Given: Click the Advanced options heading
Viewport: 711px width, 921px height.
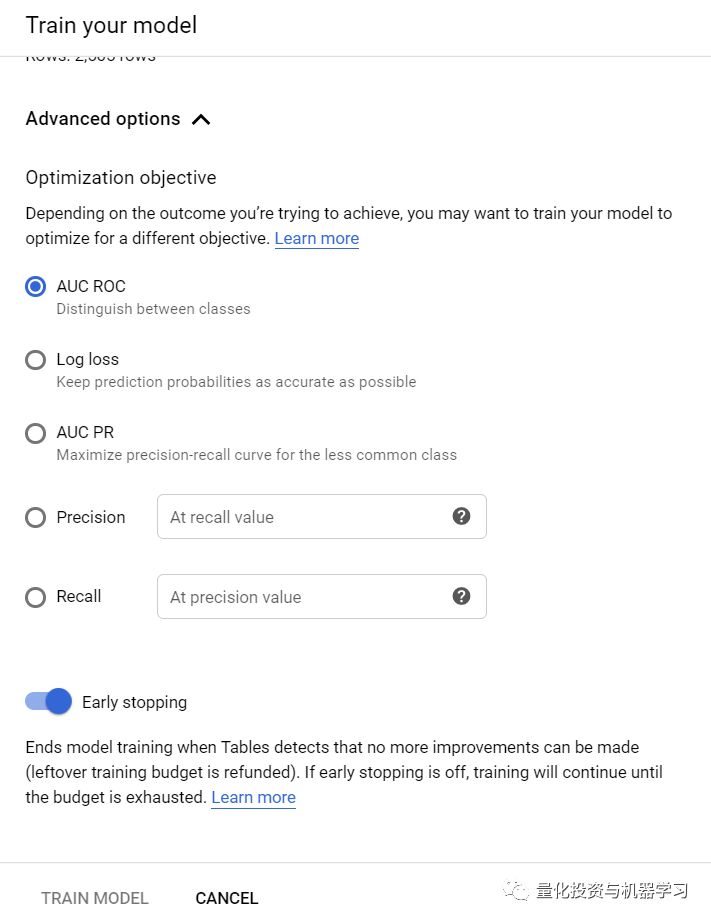Looking at the screenshot, I should point(103,119).
